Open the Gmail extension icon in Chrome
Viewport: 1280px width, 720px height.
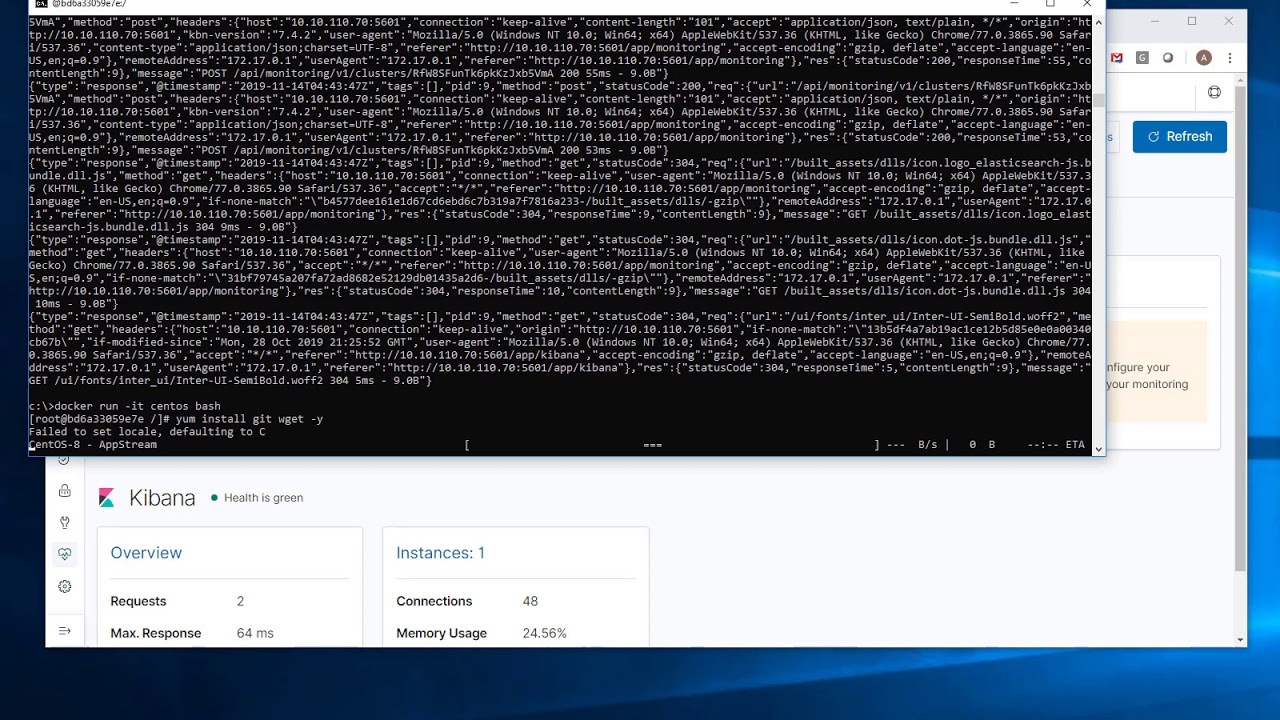tap(1117, 58)
